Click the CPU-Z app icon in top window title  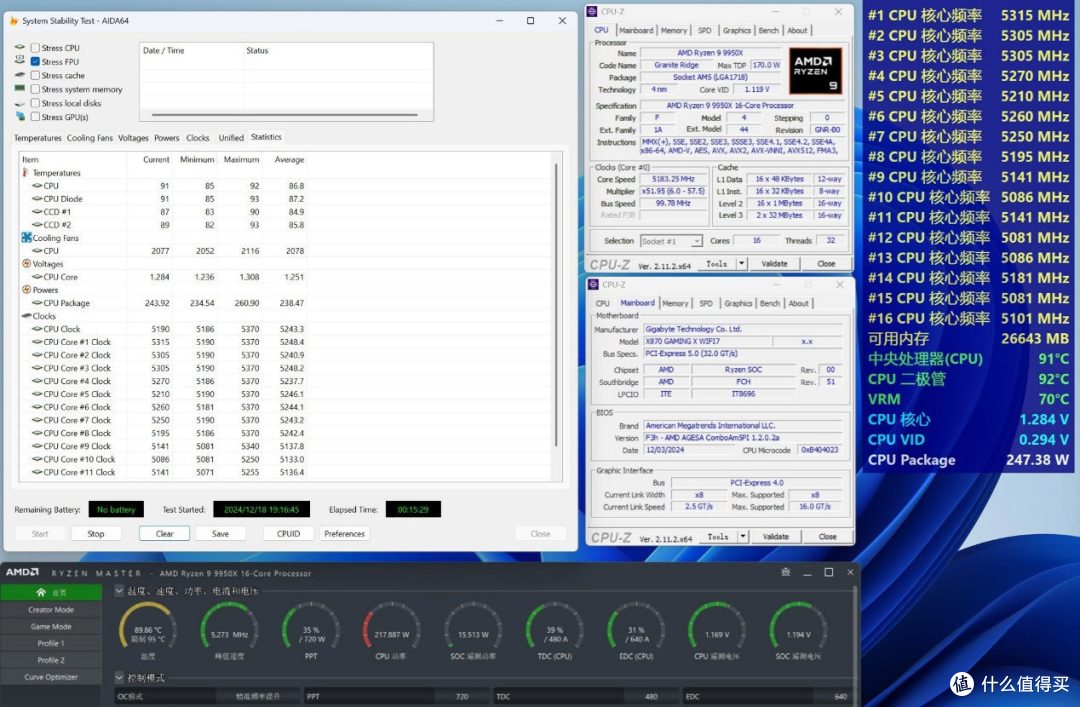pos(592,12)
